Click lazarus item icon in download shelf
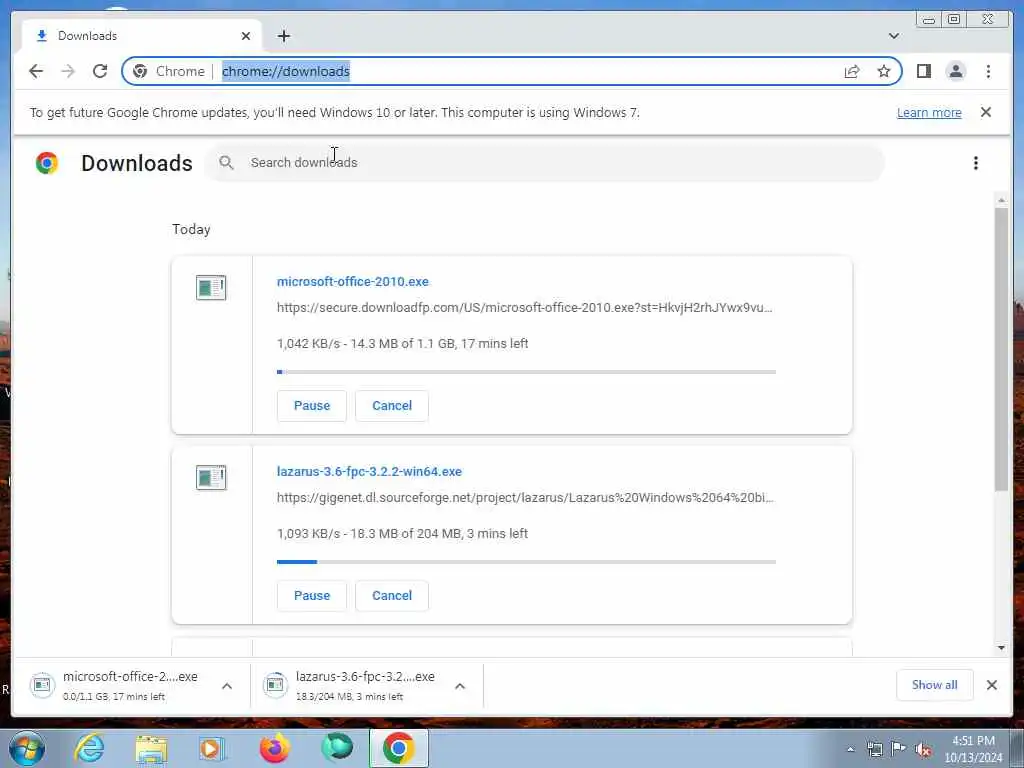Screen dimensions: 1024x768 (275, 685)
